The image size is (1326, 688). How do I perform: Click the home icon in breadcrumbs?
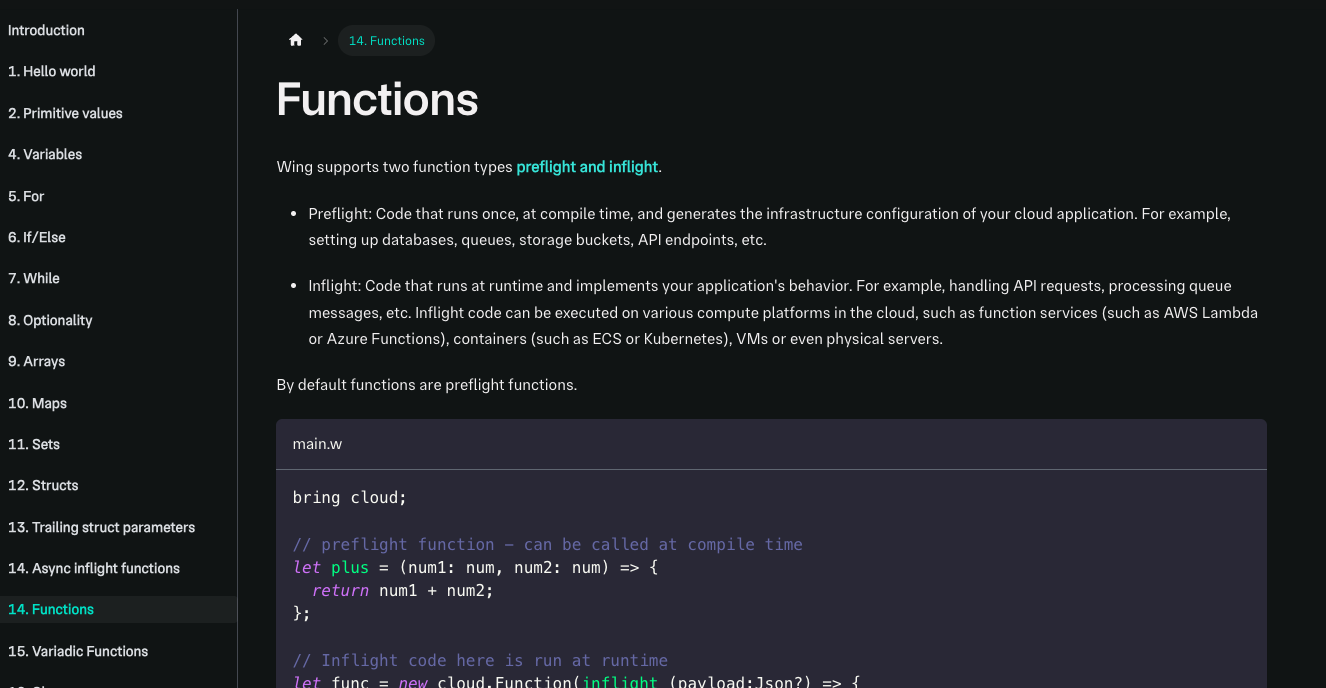click(295, 41)
